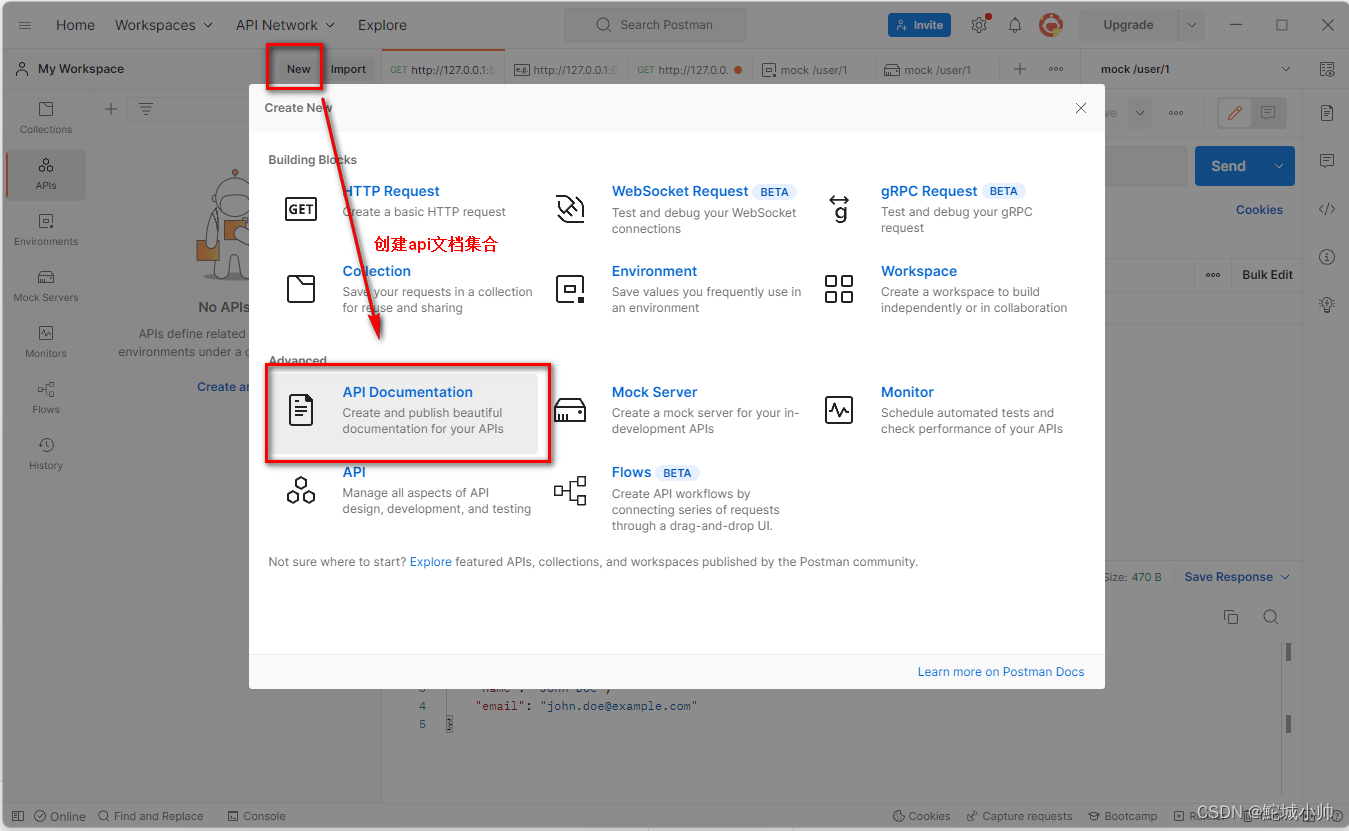
Task: Open the Explore menu item
Action: coord(382,25)
